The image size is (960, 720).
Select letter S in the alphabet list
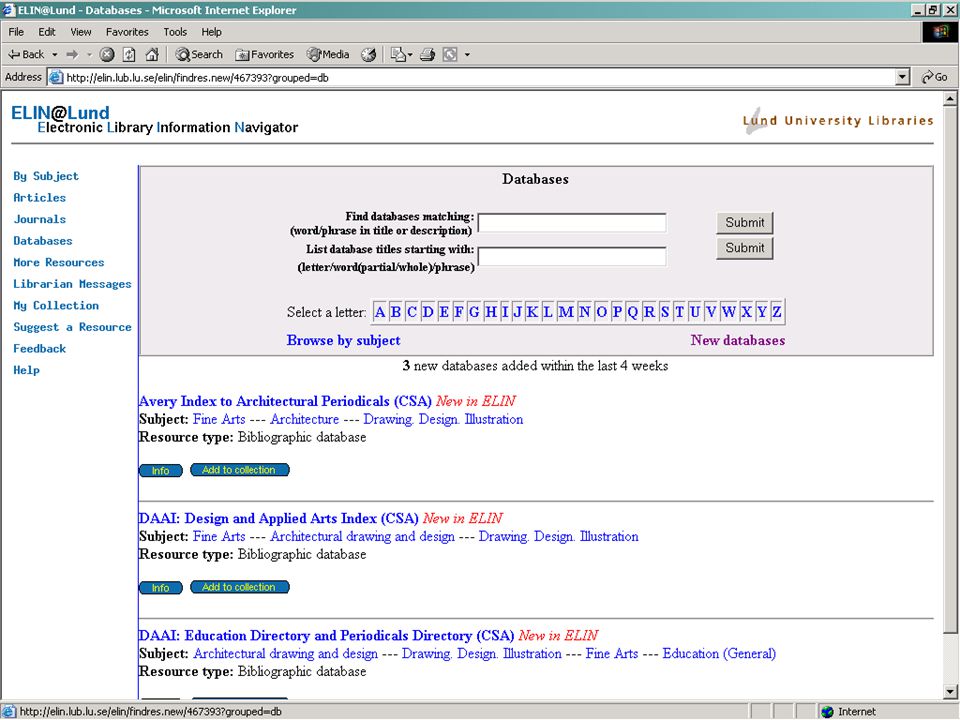pyautogui.click(x=664, y=312)
